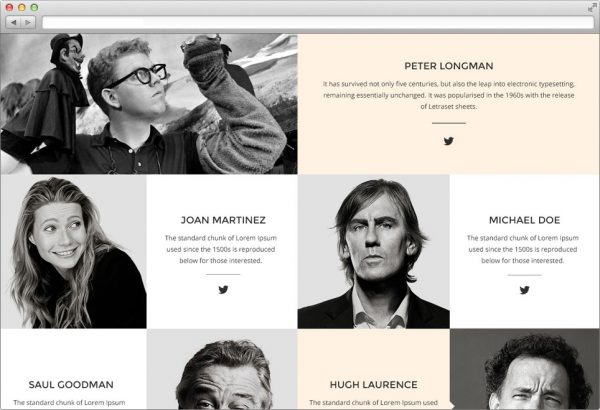Open Joan Martinez's Twitter icon
600x410 pixels.
(223, 290)
